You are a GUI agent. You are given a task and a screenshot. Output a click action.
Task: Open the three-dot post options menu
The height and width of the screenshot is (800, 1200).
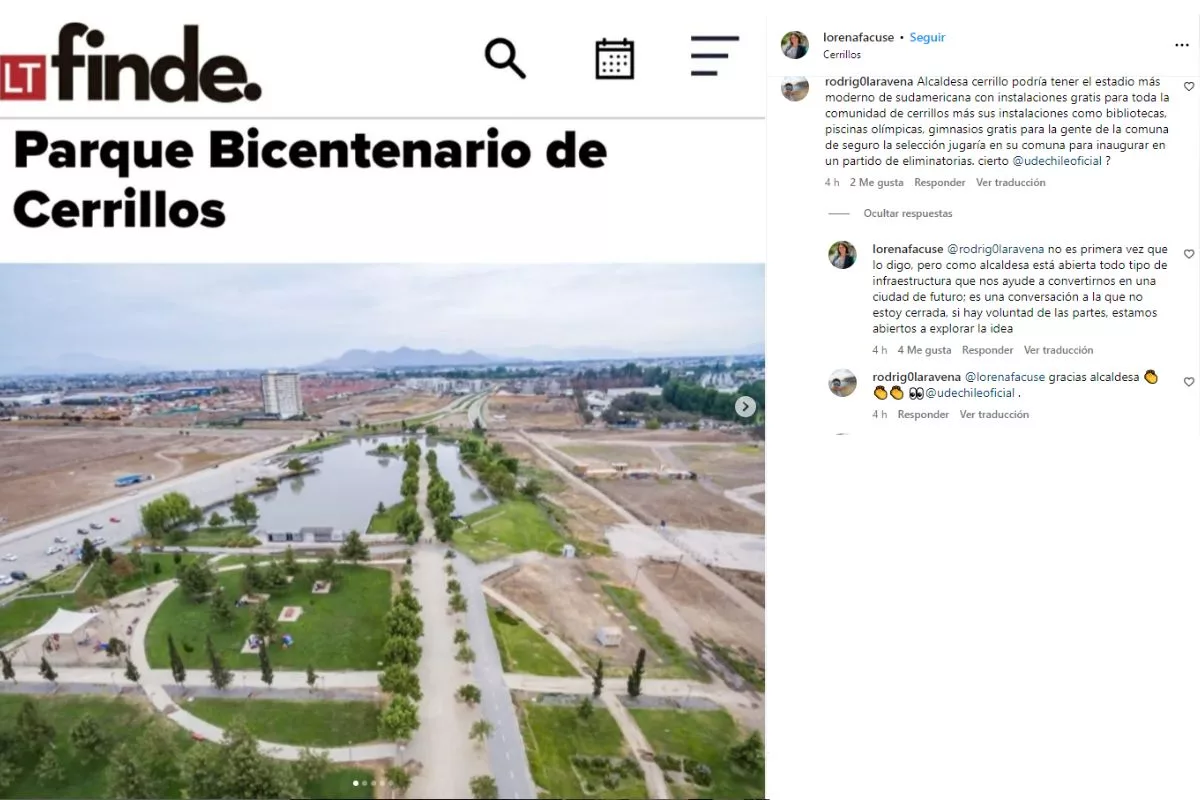coord(1182,45)
